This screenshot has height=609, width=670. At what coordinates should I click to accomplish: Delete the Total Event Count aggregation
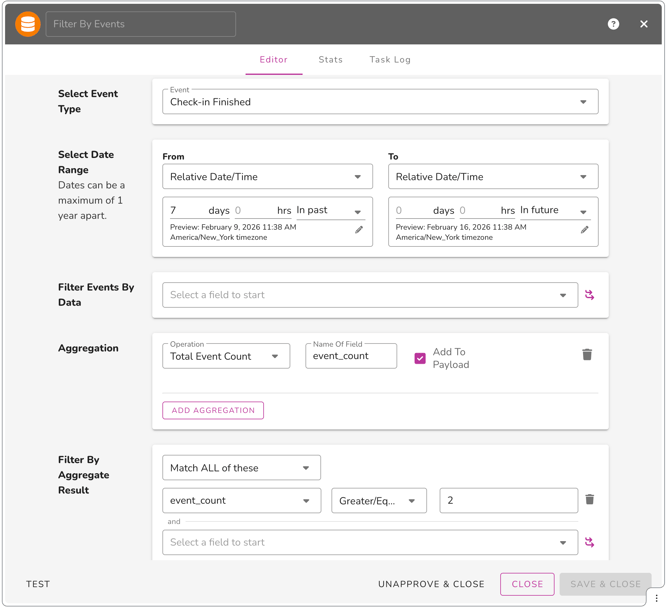(587, 355)
